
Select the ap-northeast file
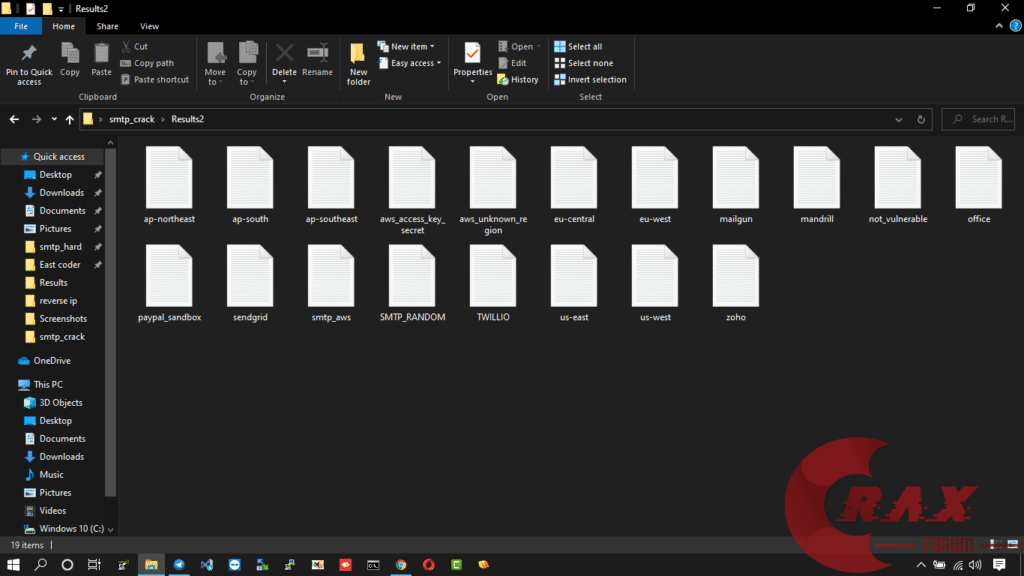(x=169, y=185)
